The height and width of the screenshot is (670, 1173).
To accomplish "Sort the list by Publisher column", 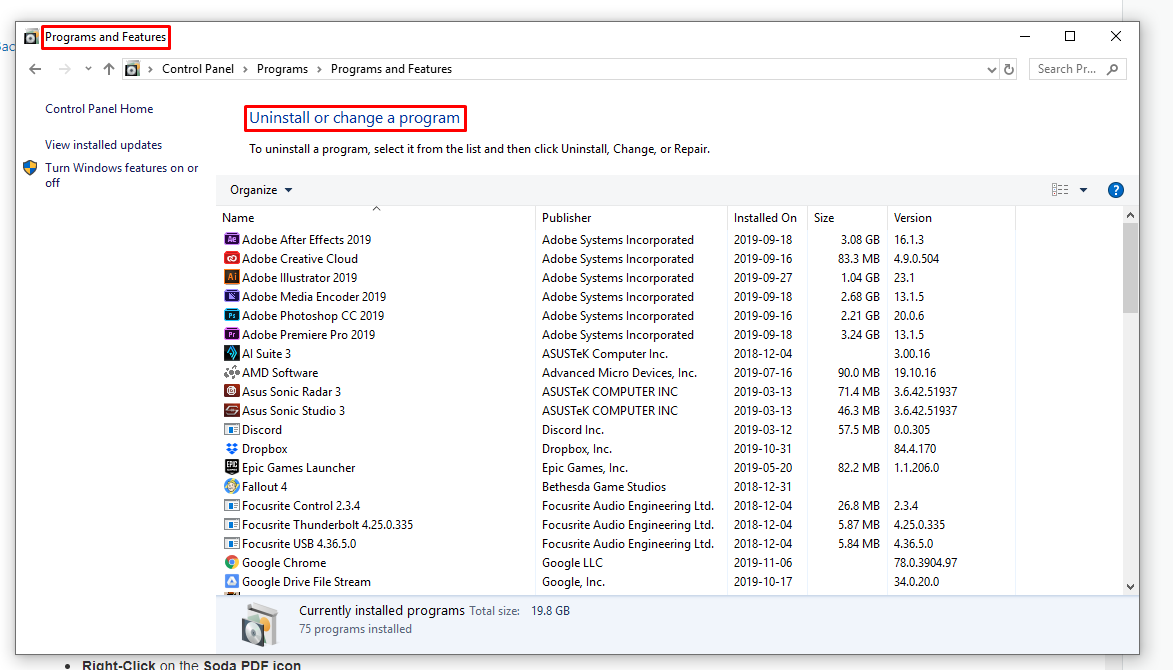I will [631, 218].
